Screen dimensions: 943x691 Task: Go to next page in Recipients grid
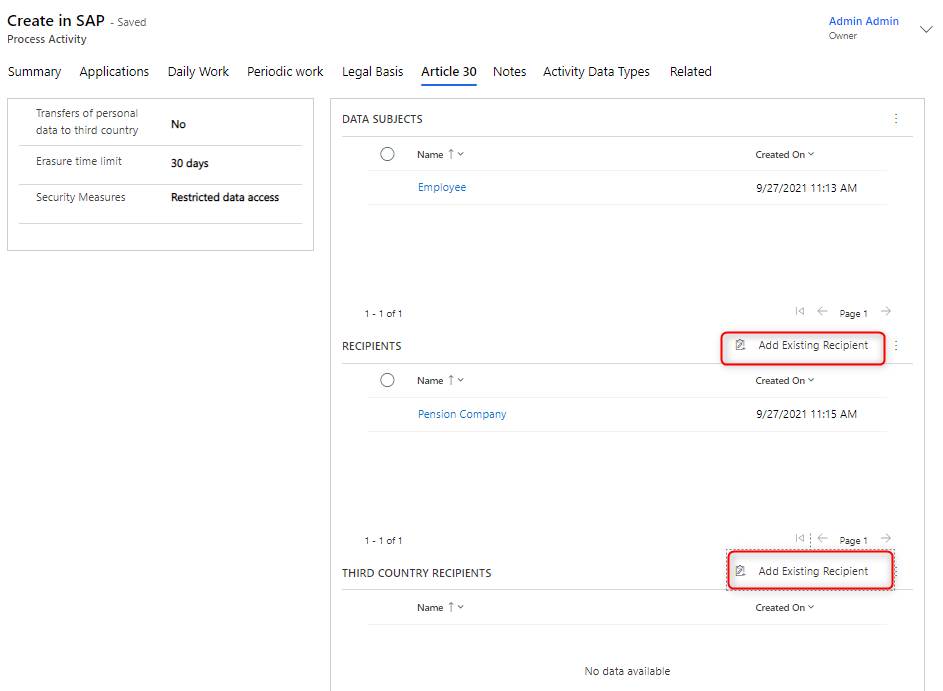(x=886, y=539)
